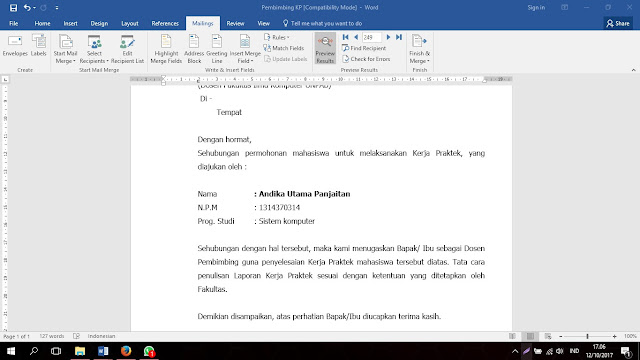The width and height of the screenshot is (640, 360).
Task: Click the Greeting Line button
Action: [x=217, y=49]
